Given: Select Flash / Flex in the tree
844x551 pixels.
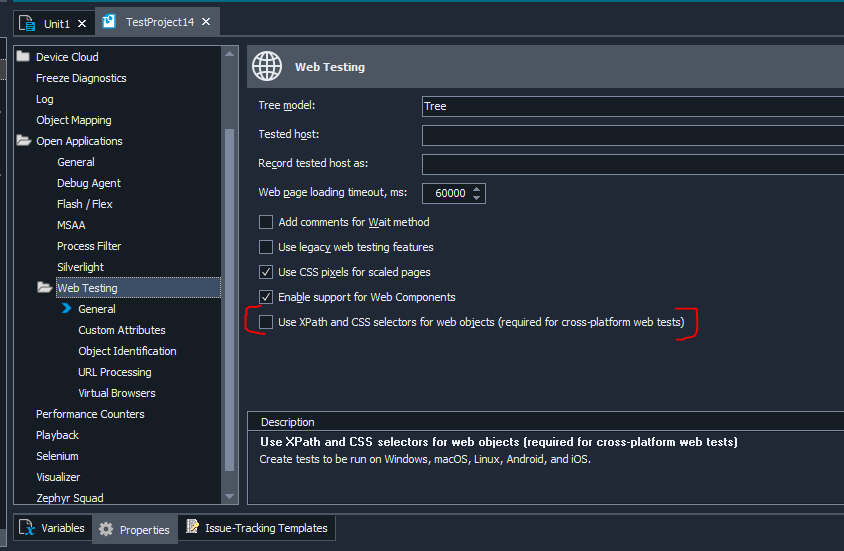Looking at the screenshot, I should 84,204.
